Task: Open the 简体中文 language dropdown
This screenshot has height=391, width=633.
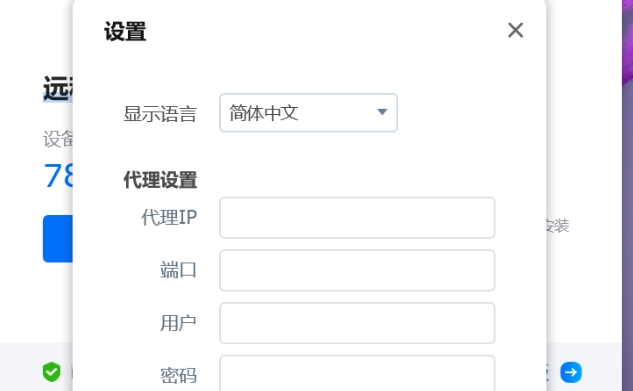Action: click(308, 113)
